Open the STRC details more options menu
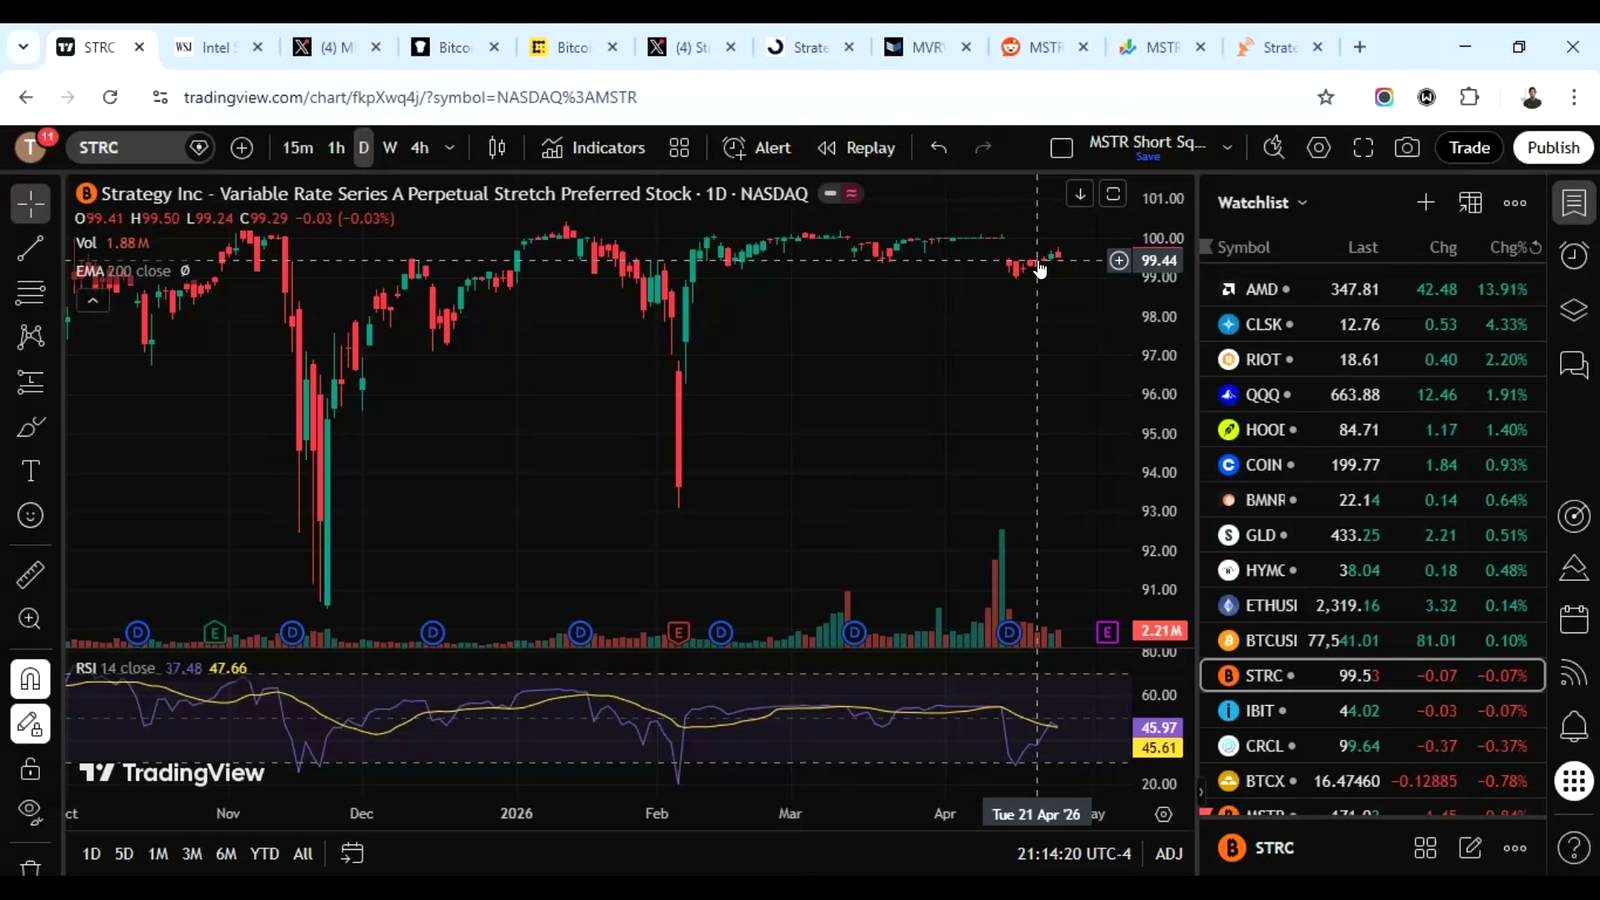 pyautogui.click(x=1515, y=848)
